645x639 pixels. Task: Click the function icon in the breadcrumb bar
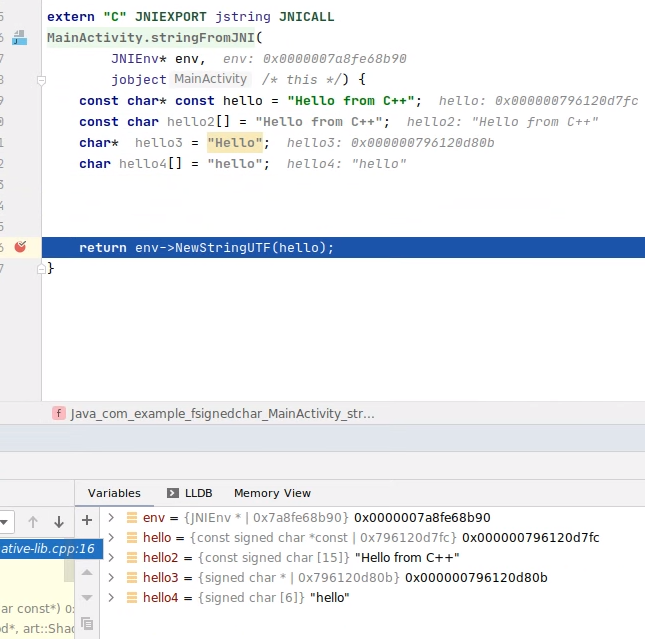[x=59, y=413]
